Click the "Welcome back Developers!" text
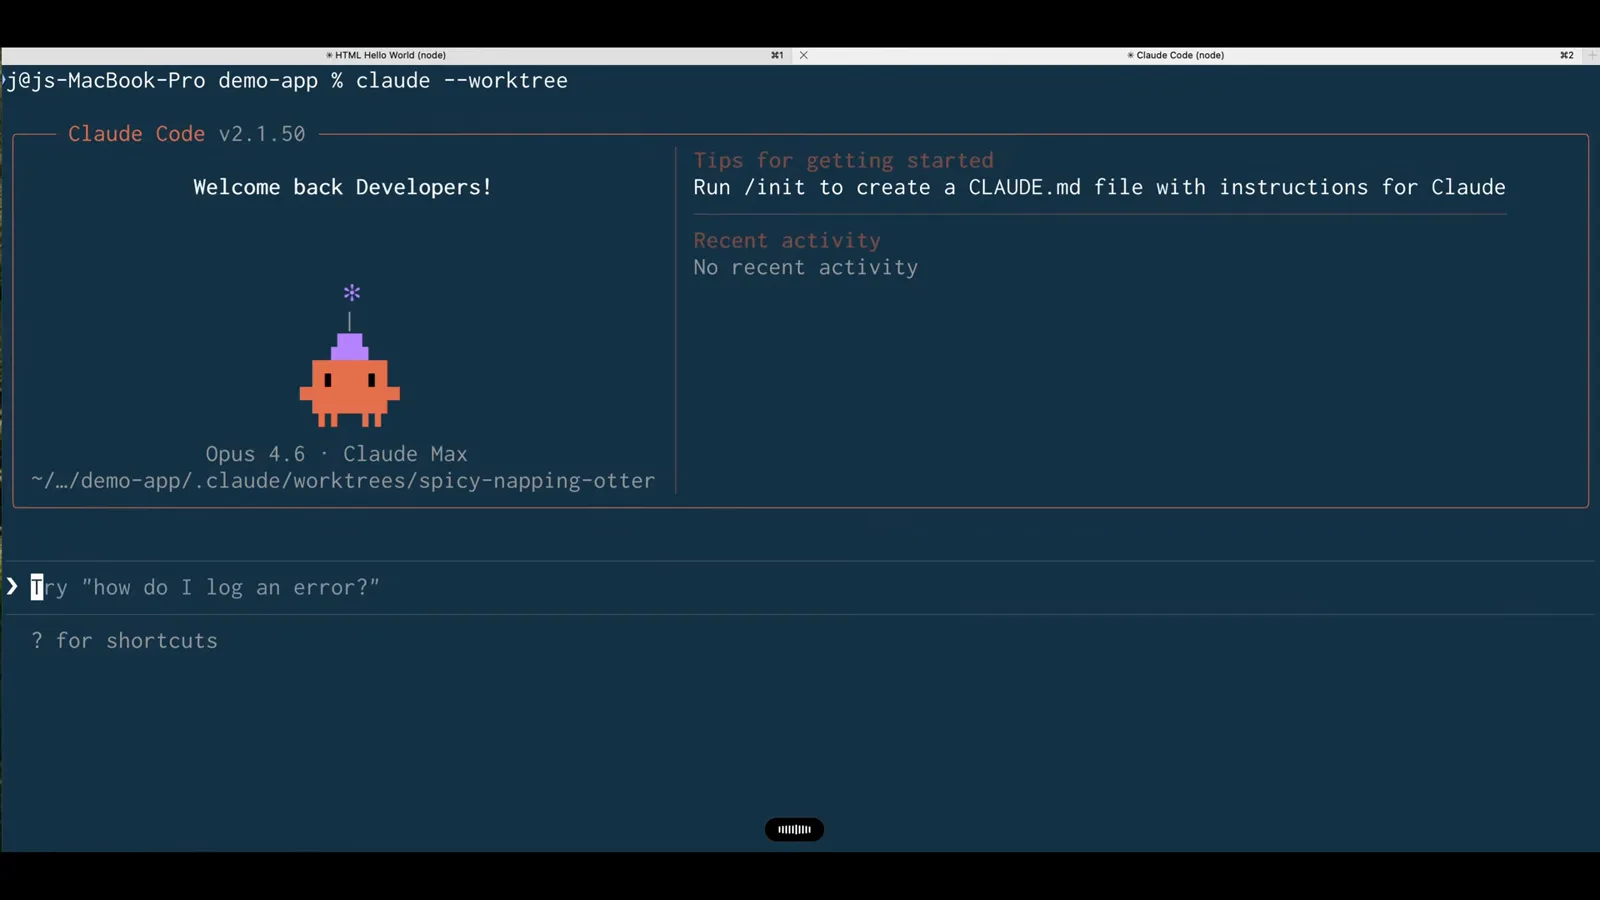 (x=342, y=187)
